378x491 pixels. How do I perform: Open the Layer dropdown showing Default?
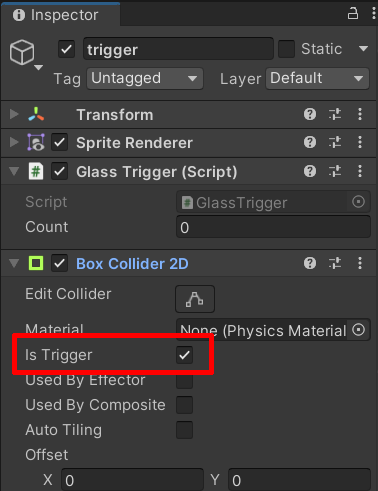317,79
